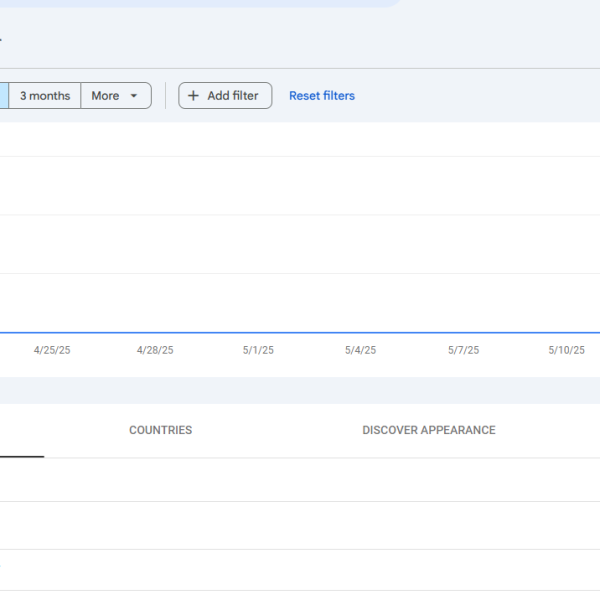Open the DISCOVER APPEARANCE tab
The width and height of the screenshot is (600, 600).
click(x=428, y=430)
